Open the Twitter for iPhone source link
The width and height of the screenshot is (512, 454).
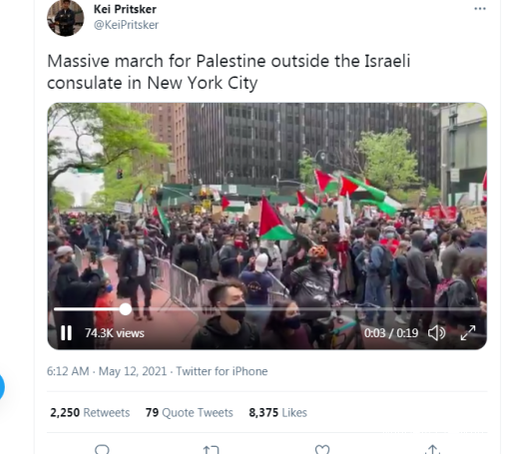pyautogui.click(x=222, y=371)
